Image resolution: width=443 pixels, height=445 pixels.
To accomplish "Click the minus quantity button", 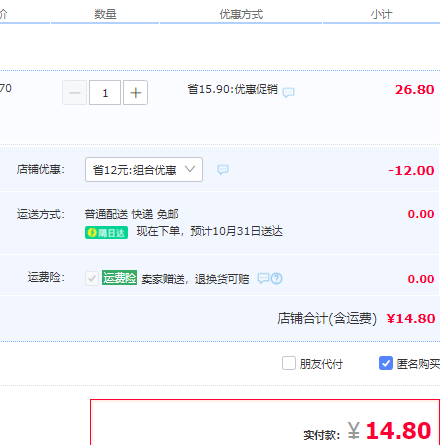I will click(x=75, y=93).
